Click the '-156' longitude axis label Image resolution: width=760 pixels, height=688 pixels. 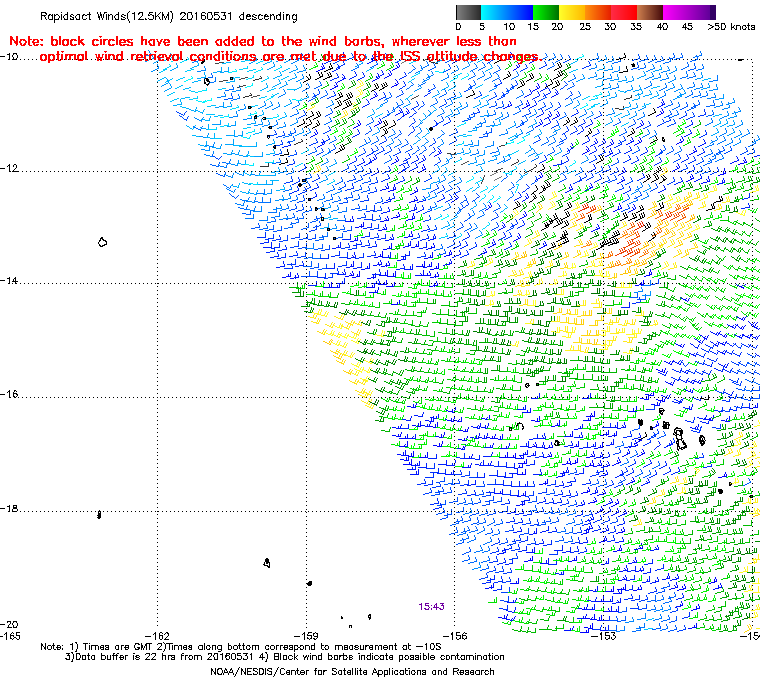coord(455,636)
